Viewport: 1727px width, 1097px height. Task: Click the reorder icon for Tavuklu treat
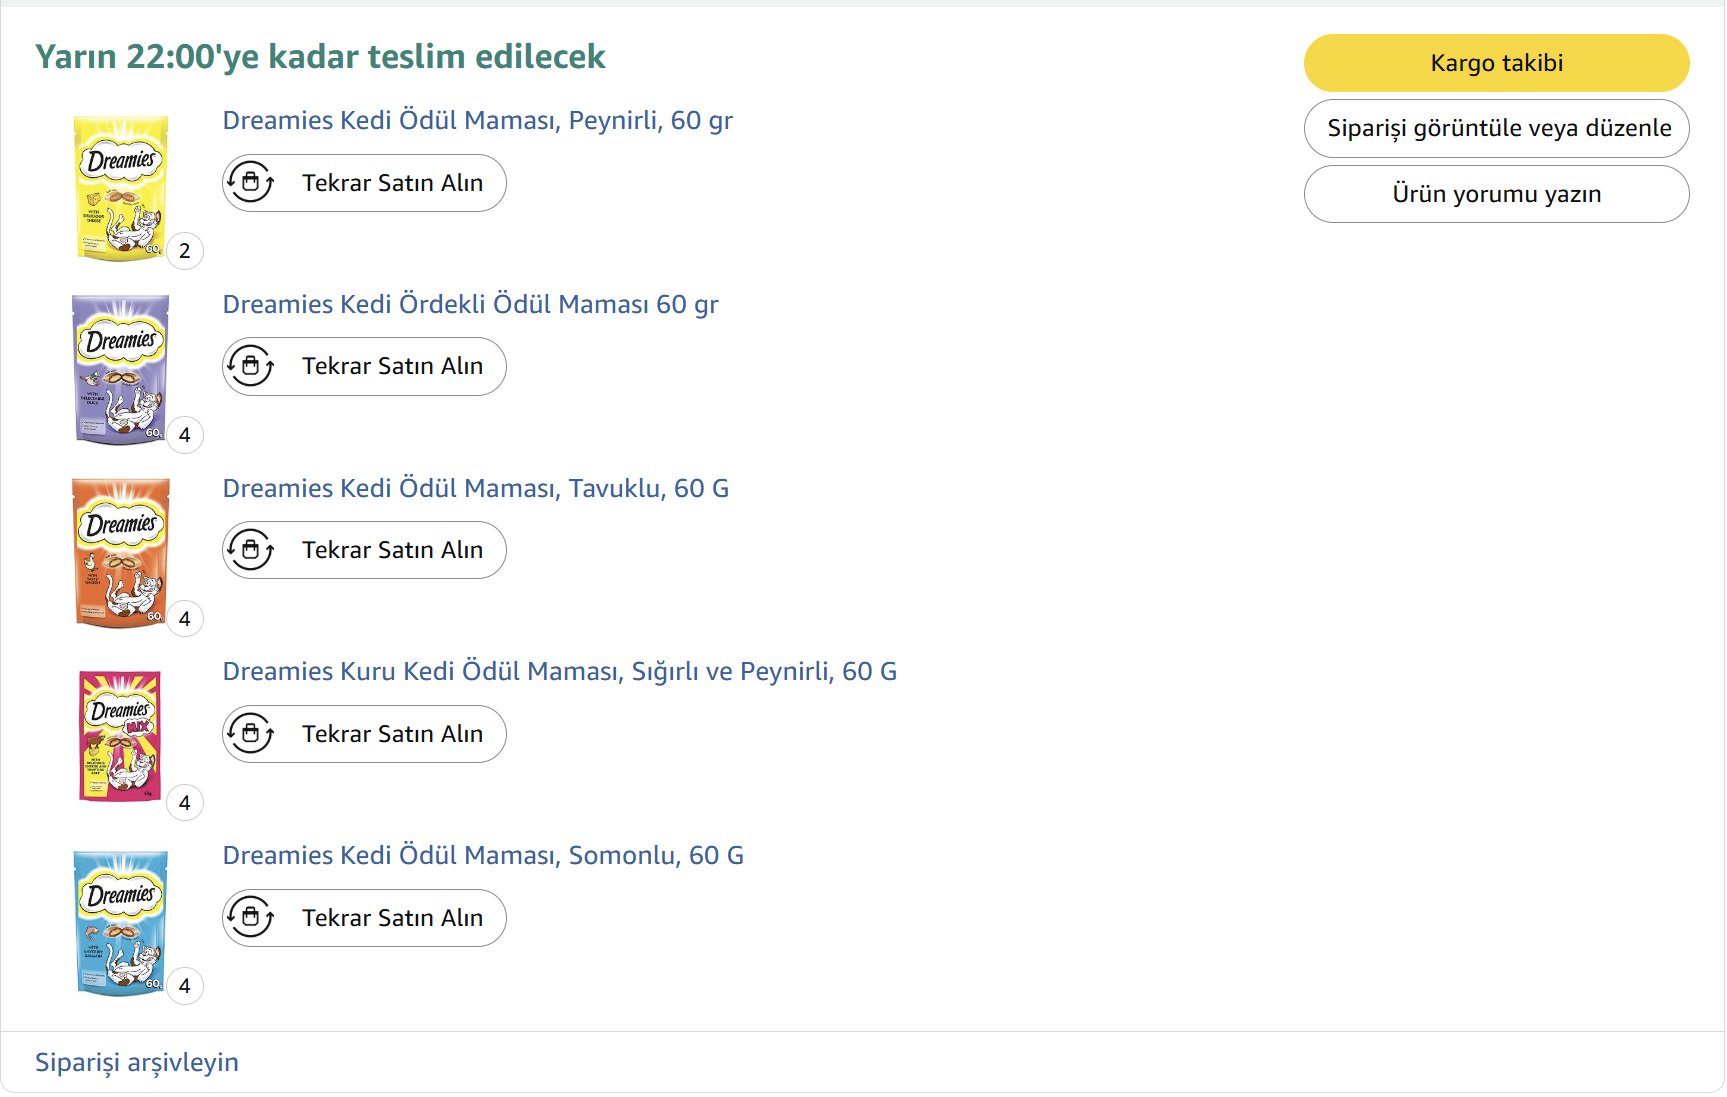[251, 550]
